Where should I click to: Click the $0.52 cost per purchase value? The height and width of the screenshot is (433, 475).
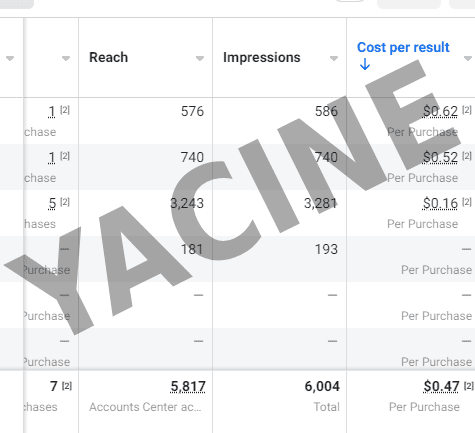(440, 157)
